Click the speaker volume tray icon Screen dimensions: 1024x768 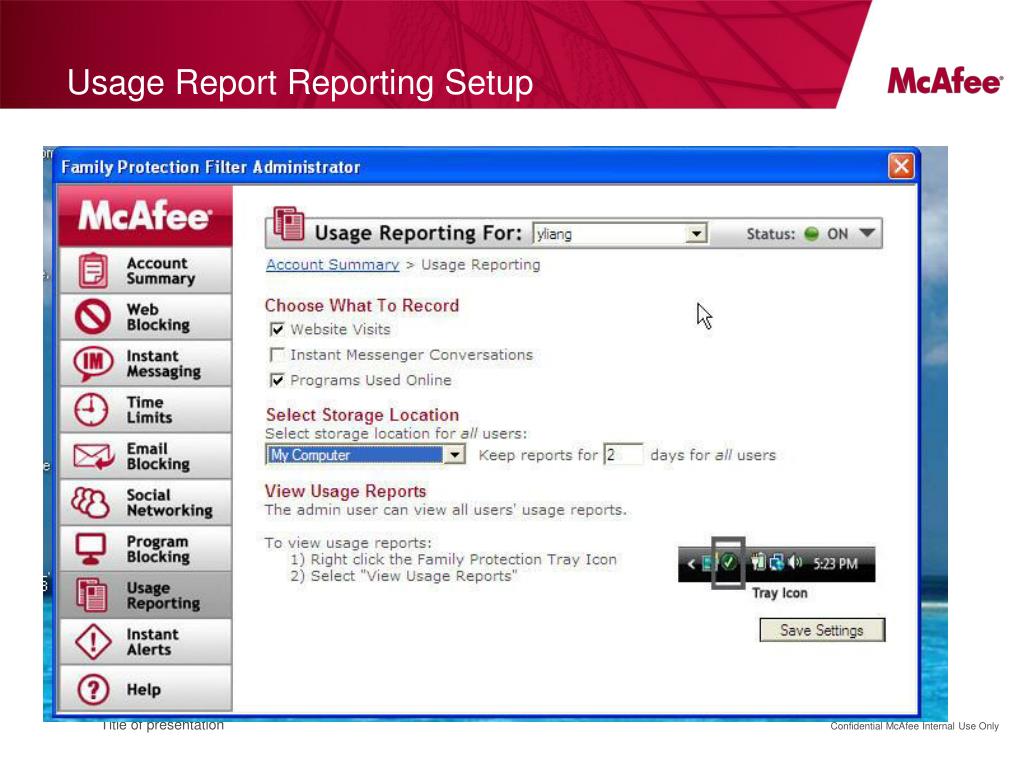(x=795, y=562)
